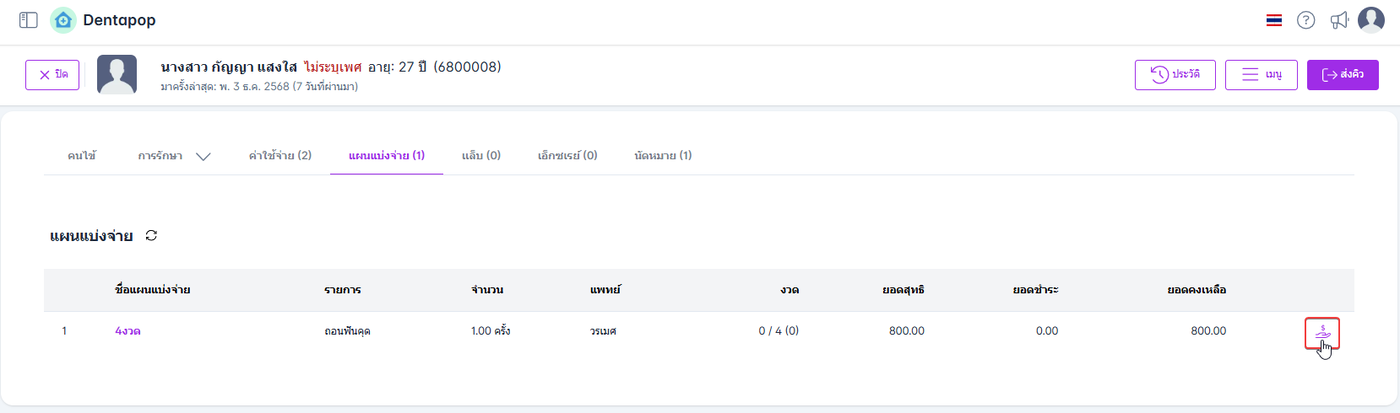Open the megaphone announcements icon
The height and width of the screenshot is (413, 1400).
point(1339,20)
